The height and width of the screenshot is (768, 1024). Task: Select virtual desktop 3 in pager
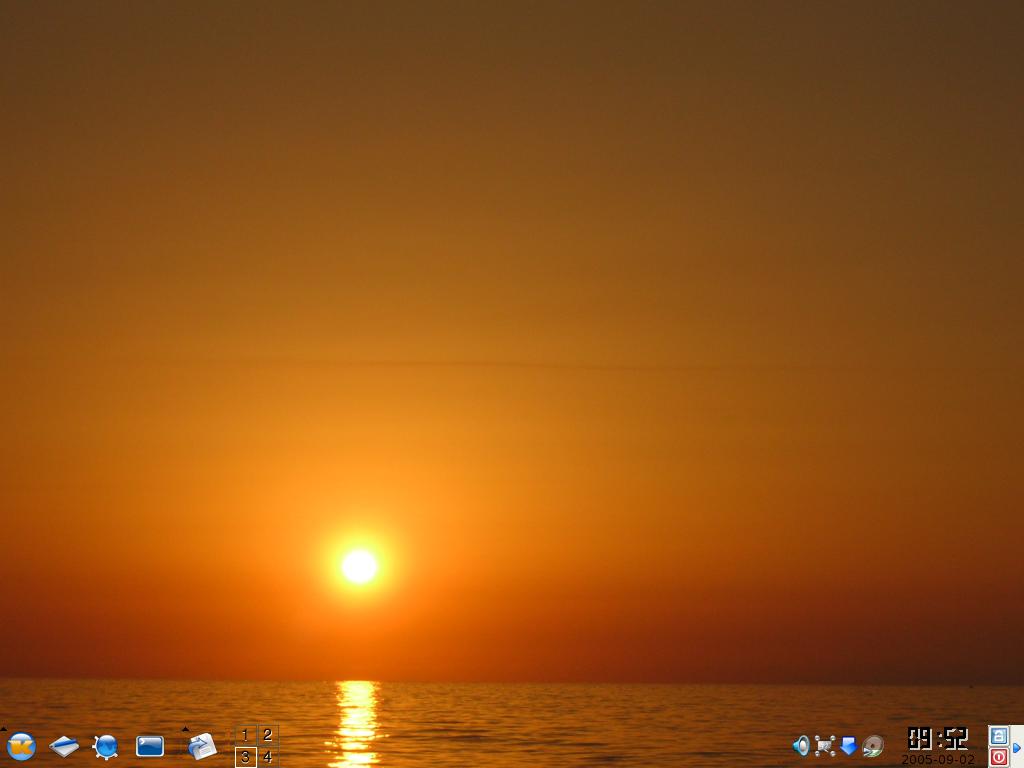[x=245, y=757]
